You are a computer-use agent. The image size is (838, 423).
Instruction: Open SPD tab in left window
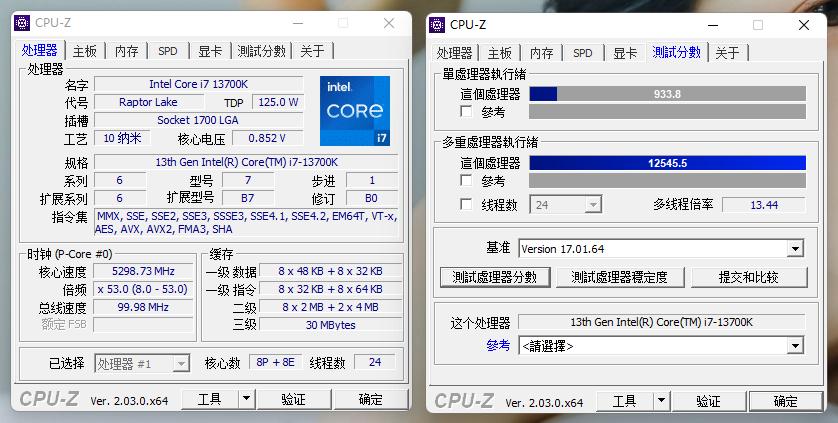click(168, 51)
